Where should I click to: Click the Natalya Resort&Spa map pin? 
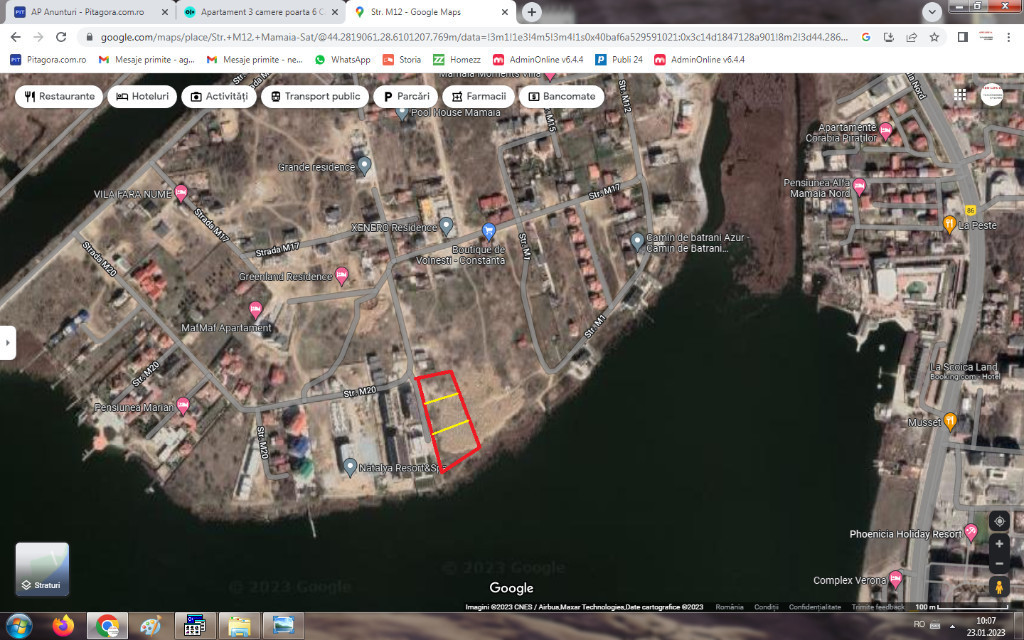[349, 466]
